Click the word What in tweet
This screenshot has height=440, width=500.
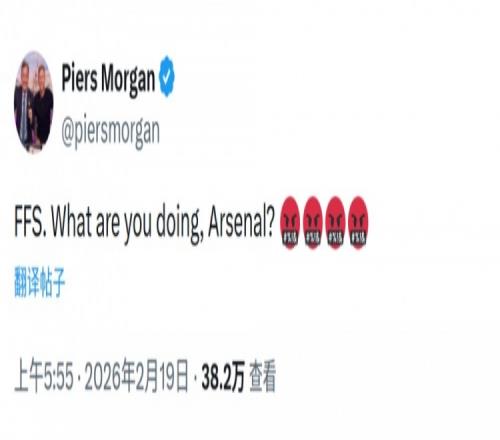(x=71, y=222)
